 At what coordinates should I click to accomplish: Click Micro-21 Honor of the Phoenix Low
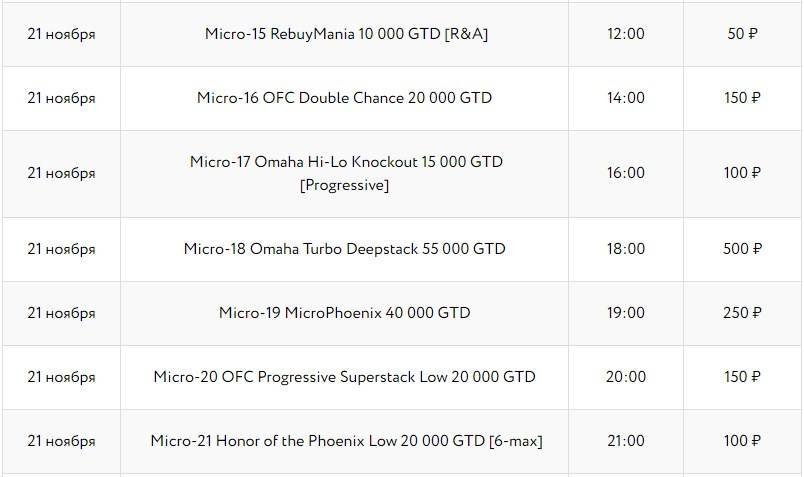coord(346,441)
